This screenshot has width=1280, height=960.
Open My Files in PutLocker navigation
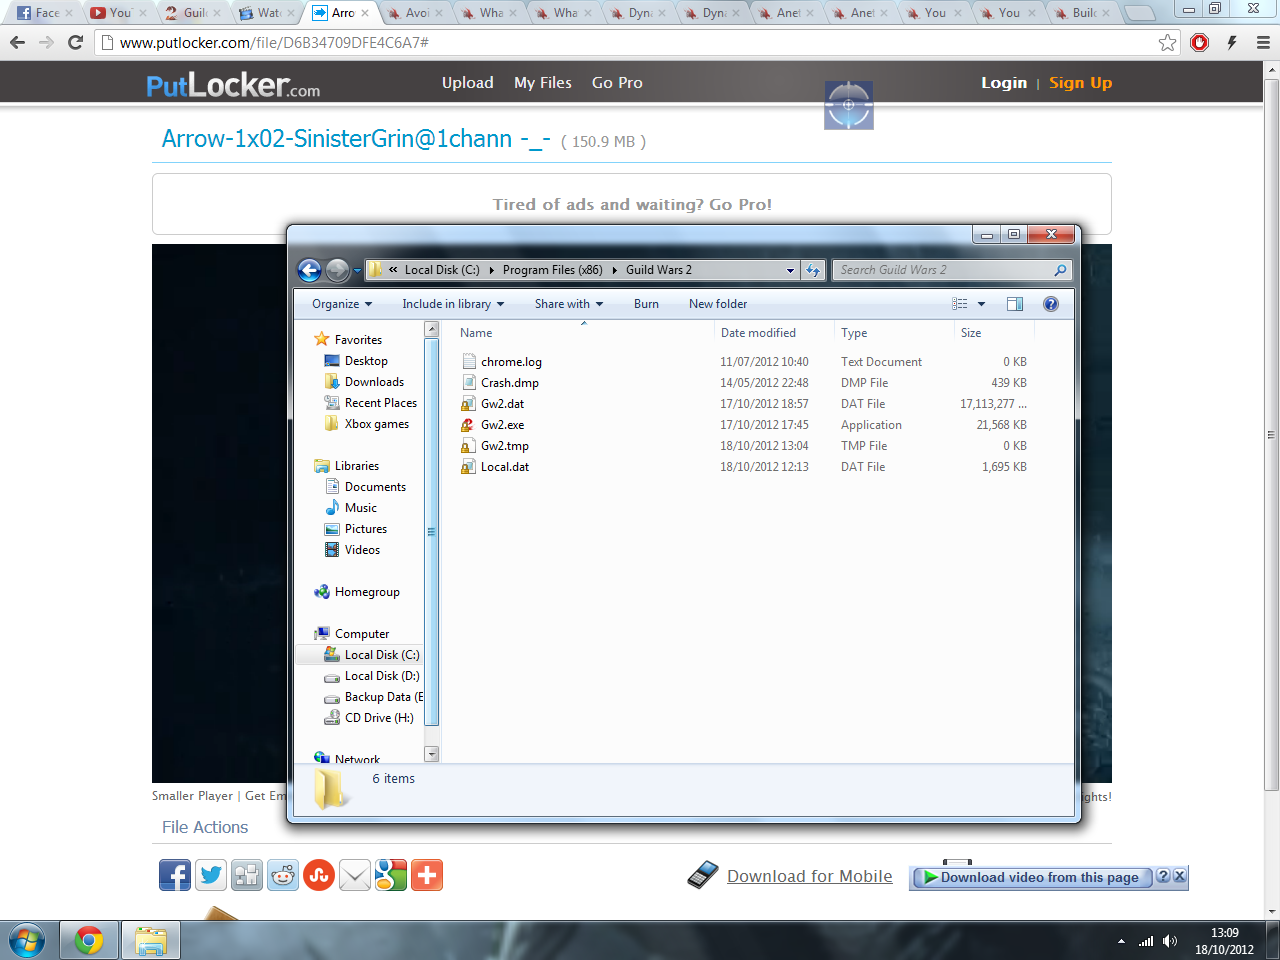point(543,83)
